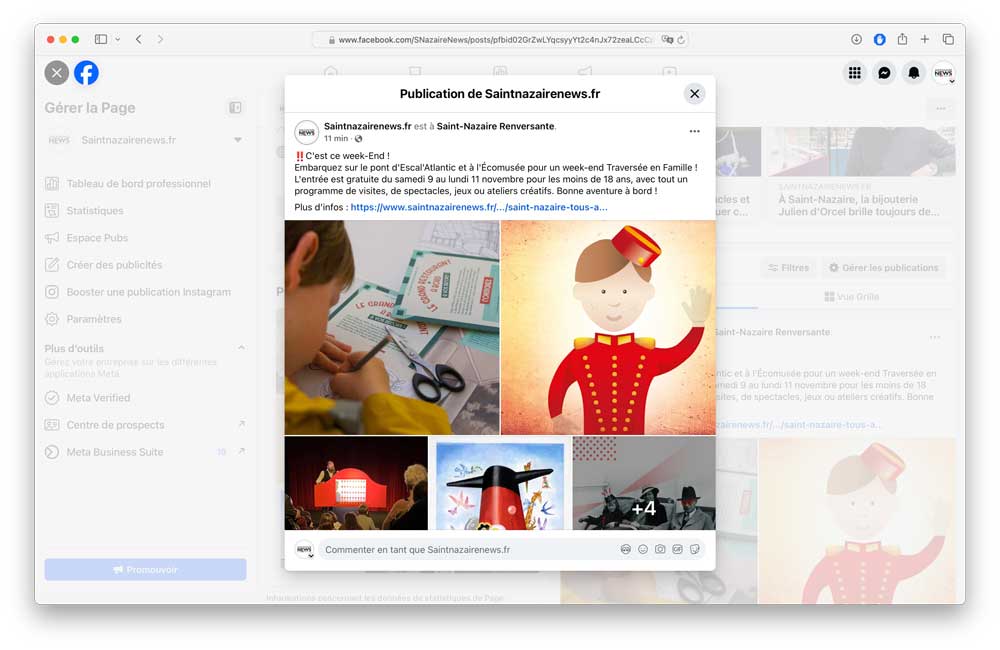The width and height of the screenshot is (1000, 650).
Task: Open the apps grid menu
Action: pyautogui.click(x=855, y=73)
